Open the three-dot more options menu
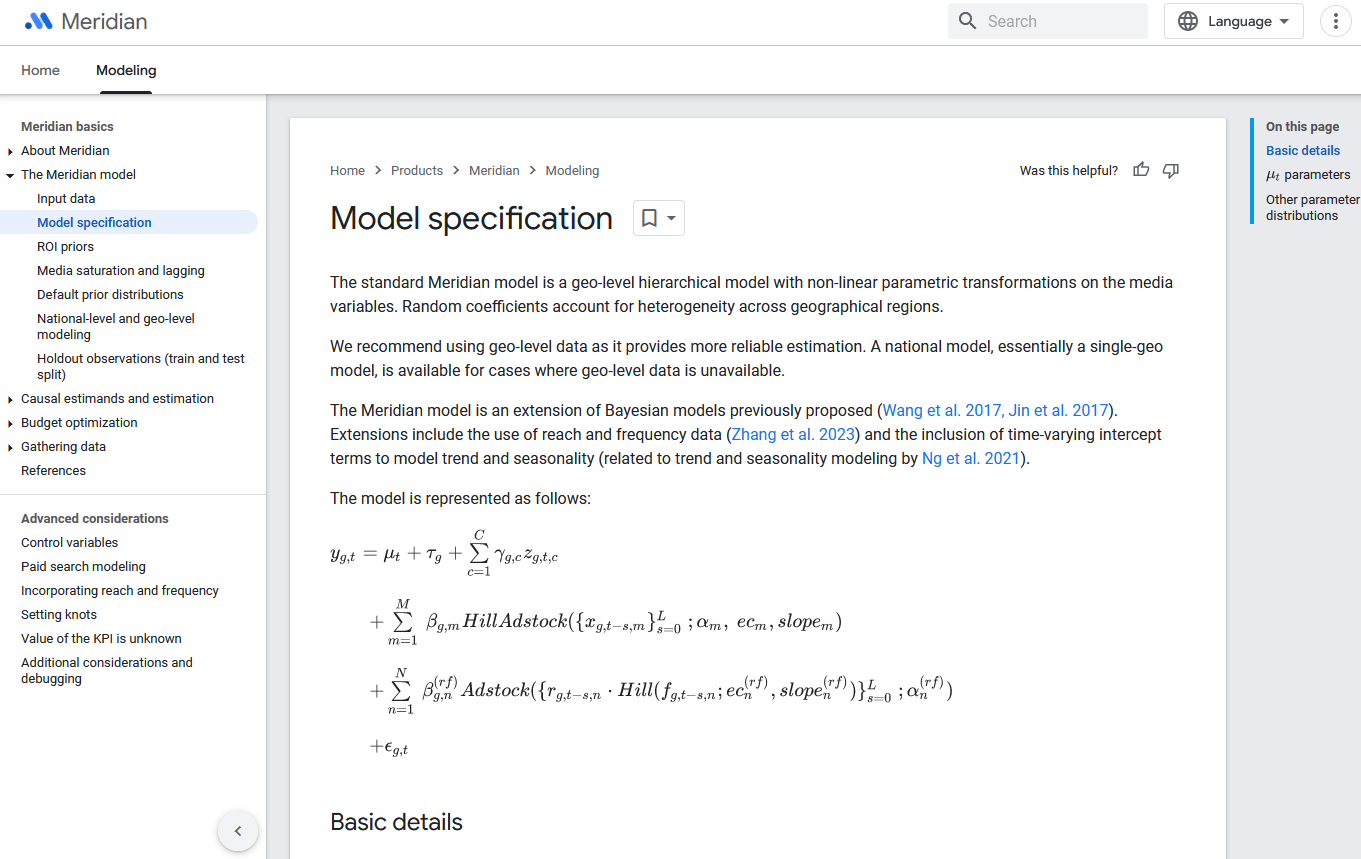The height and width of the screenshot is (859, 1361). [1336, 21]
